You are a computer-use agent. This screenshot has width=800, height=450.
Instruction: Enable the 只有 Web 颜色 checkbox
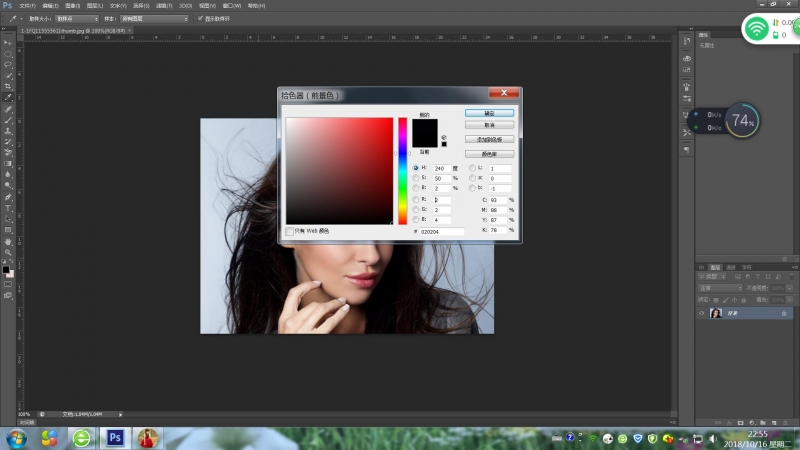coord(291,231)
